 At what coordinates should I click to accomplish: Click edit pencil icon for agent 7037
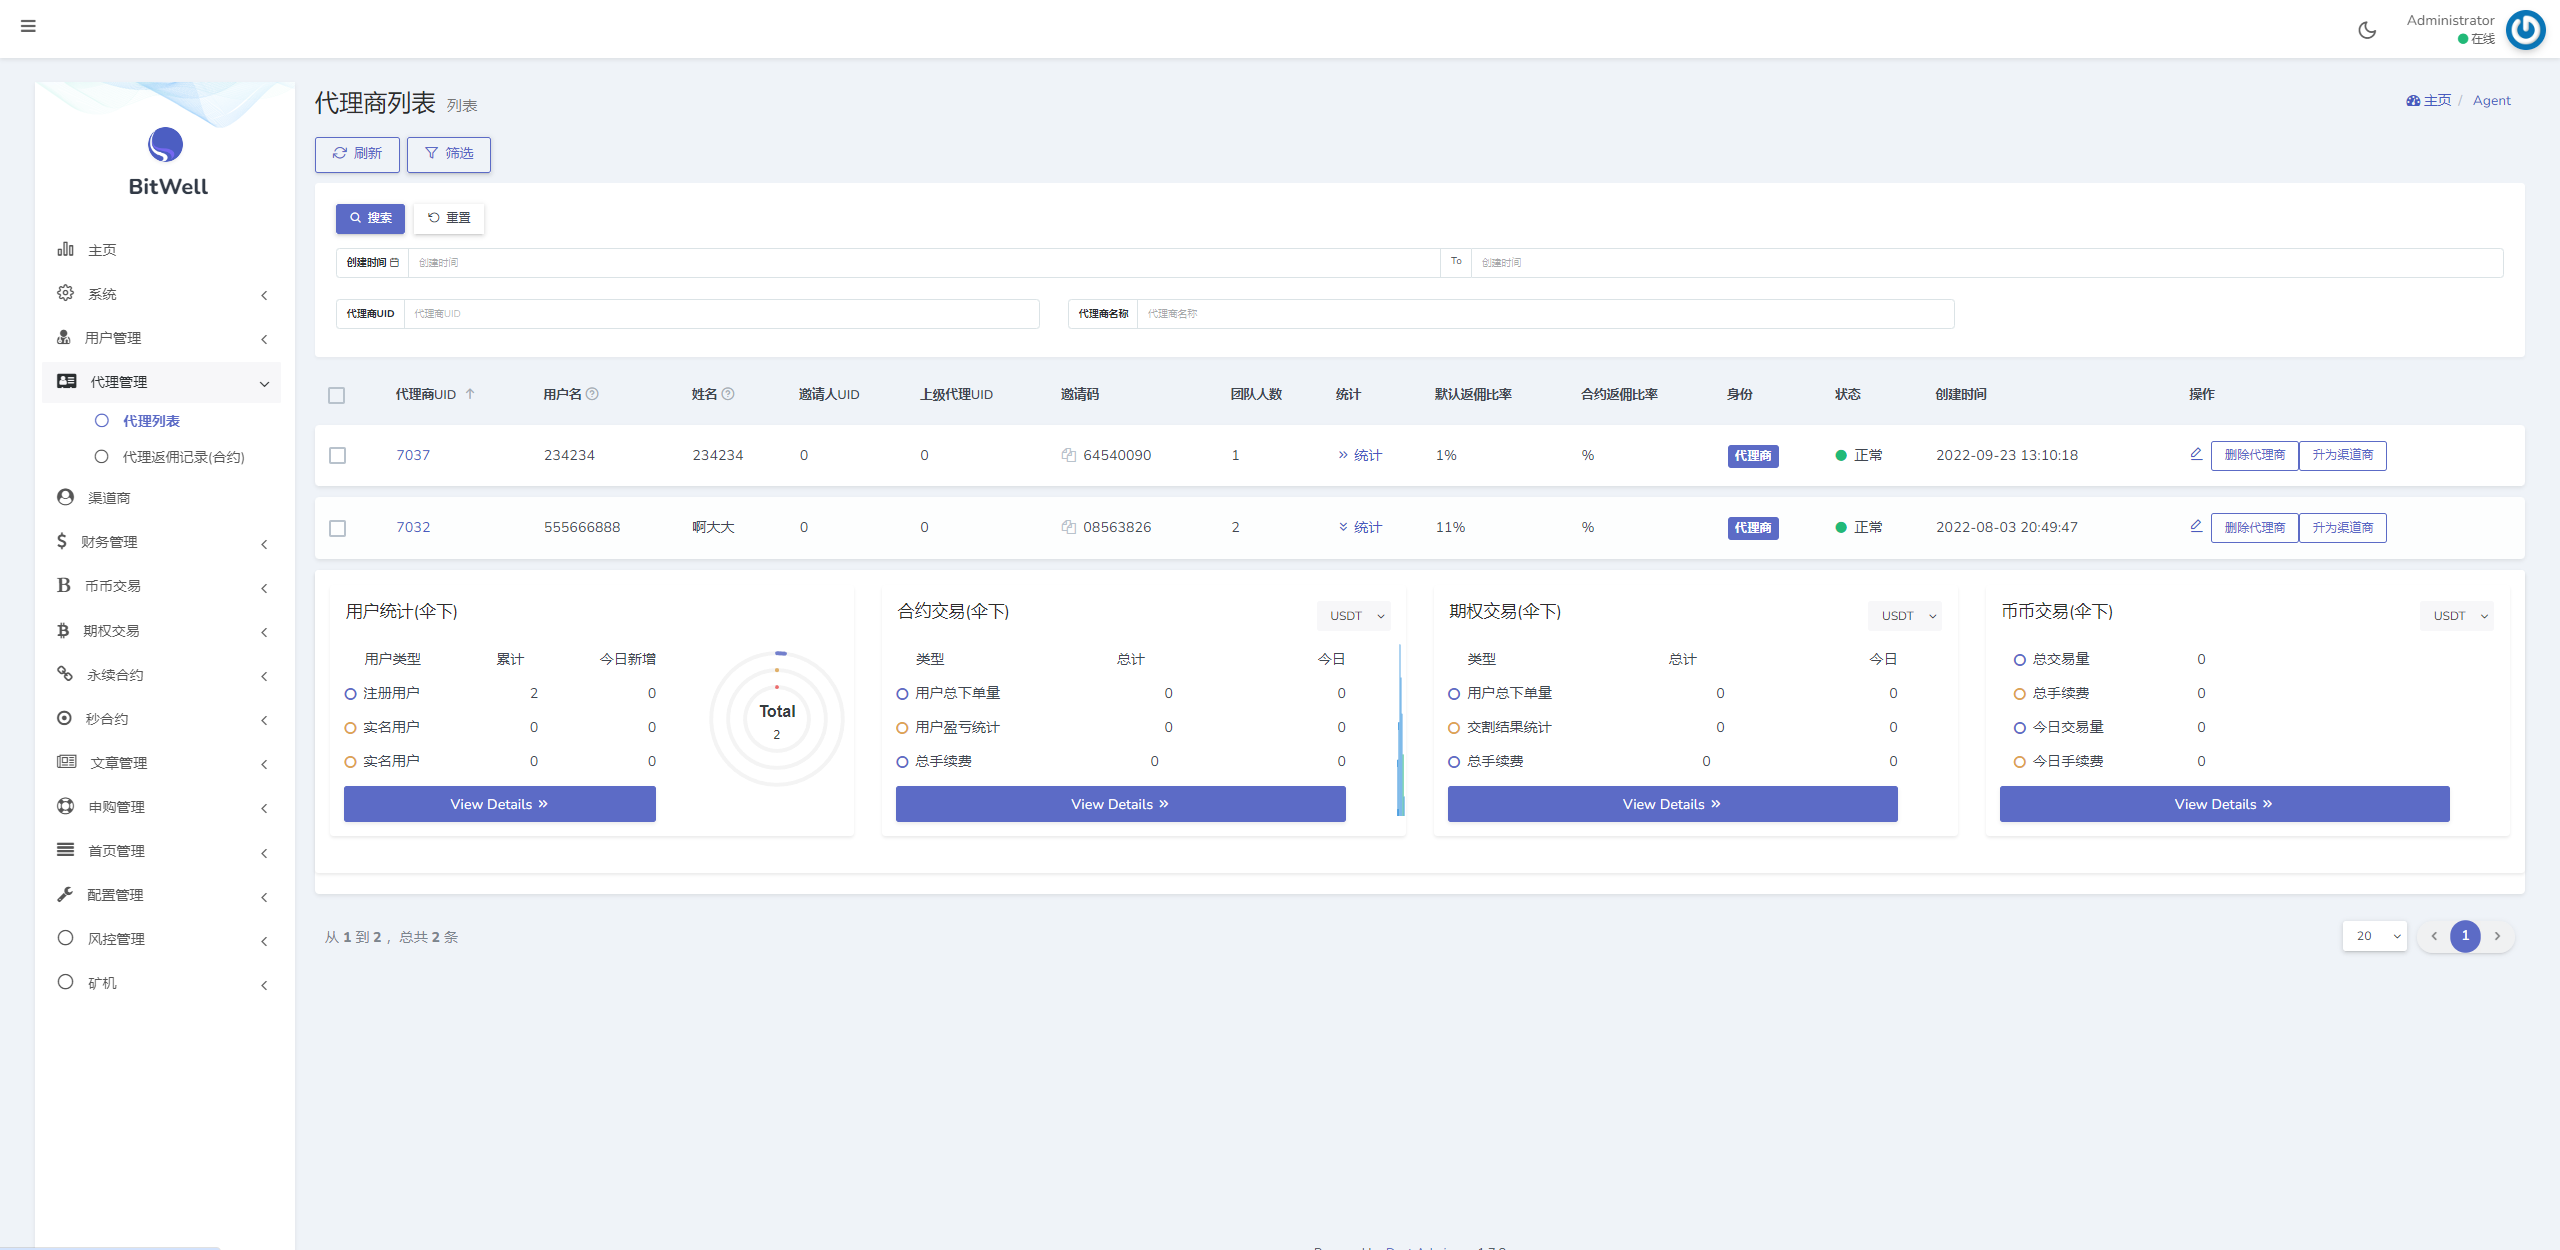(x=2196, y=454)
